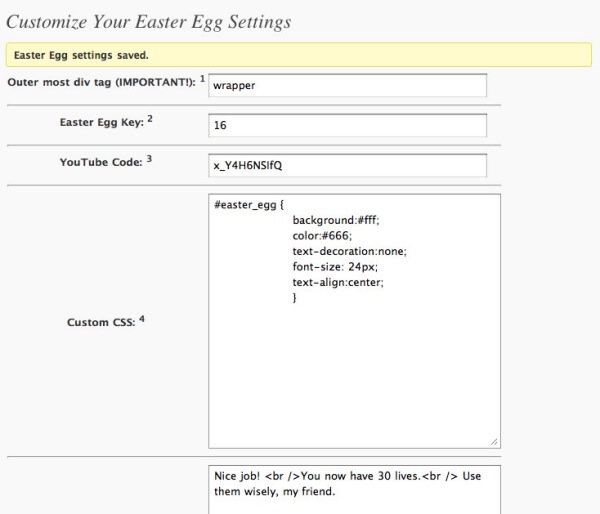Place cursor on the text-align:center line
Image resolution: width=600 pixels, height=514 pixels.
(x=338, y=283)
